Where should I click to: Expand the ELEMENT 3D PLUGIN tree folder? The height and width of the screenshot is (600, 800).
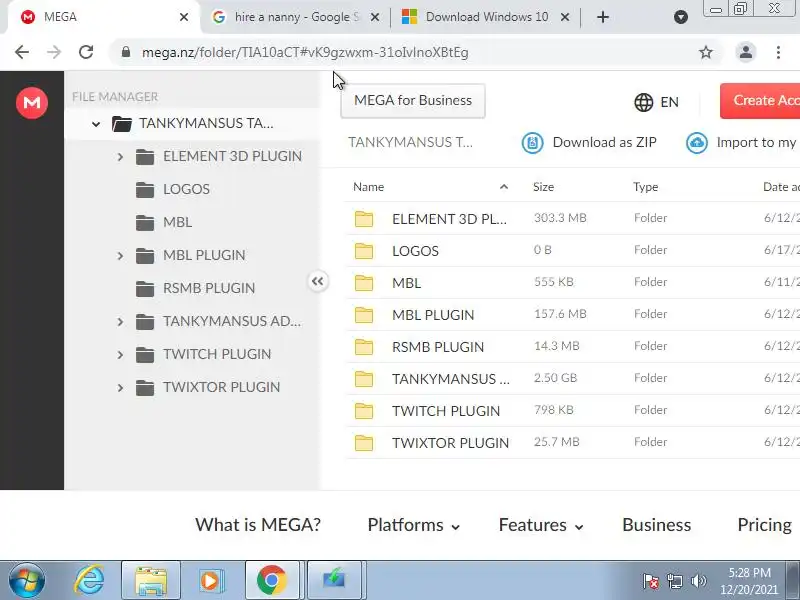click(x=120, y=157)
